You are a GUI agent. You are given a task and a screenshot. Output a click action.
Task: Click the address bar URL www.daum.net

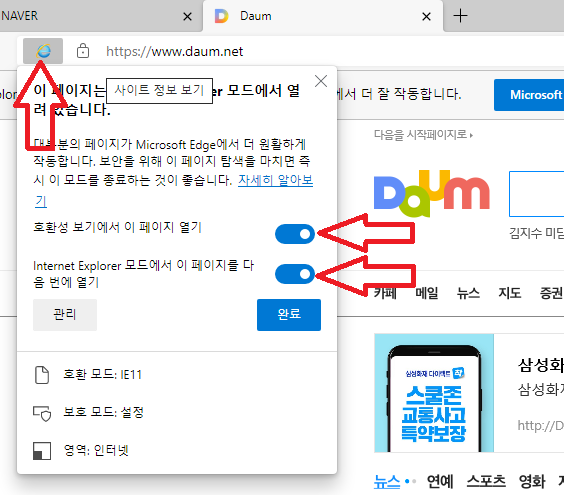175,51
